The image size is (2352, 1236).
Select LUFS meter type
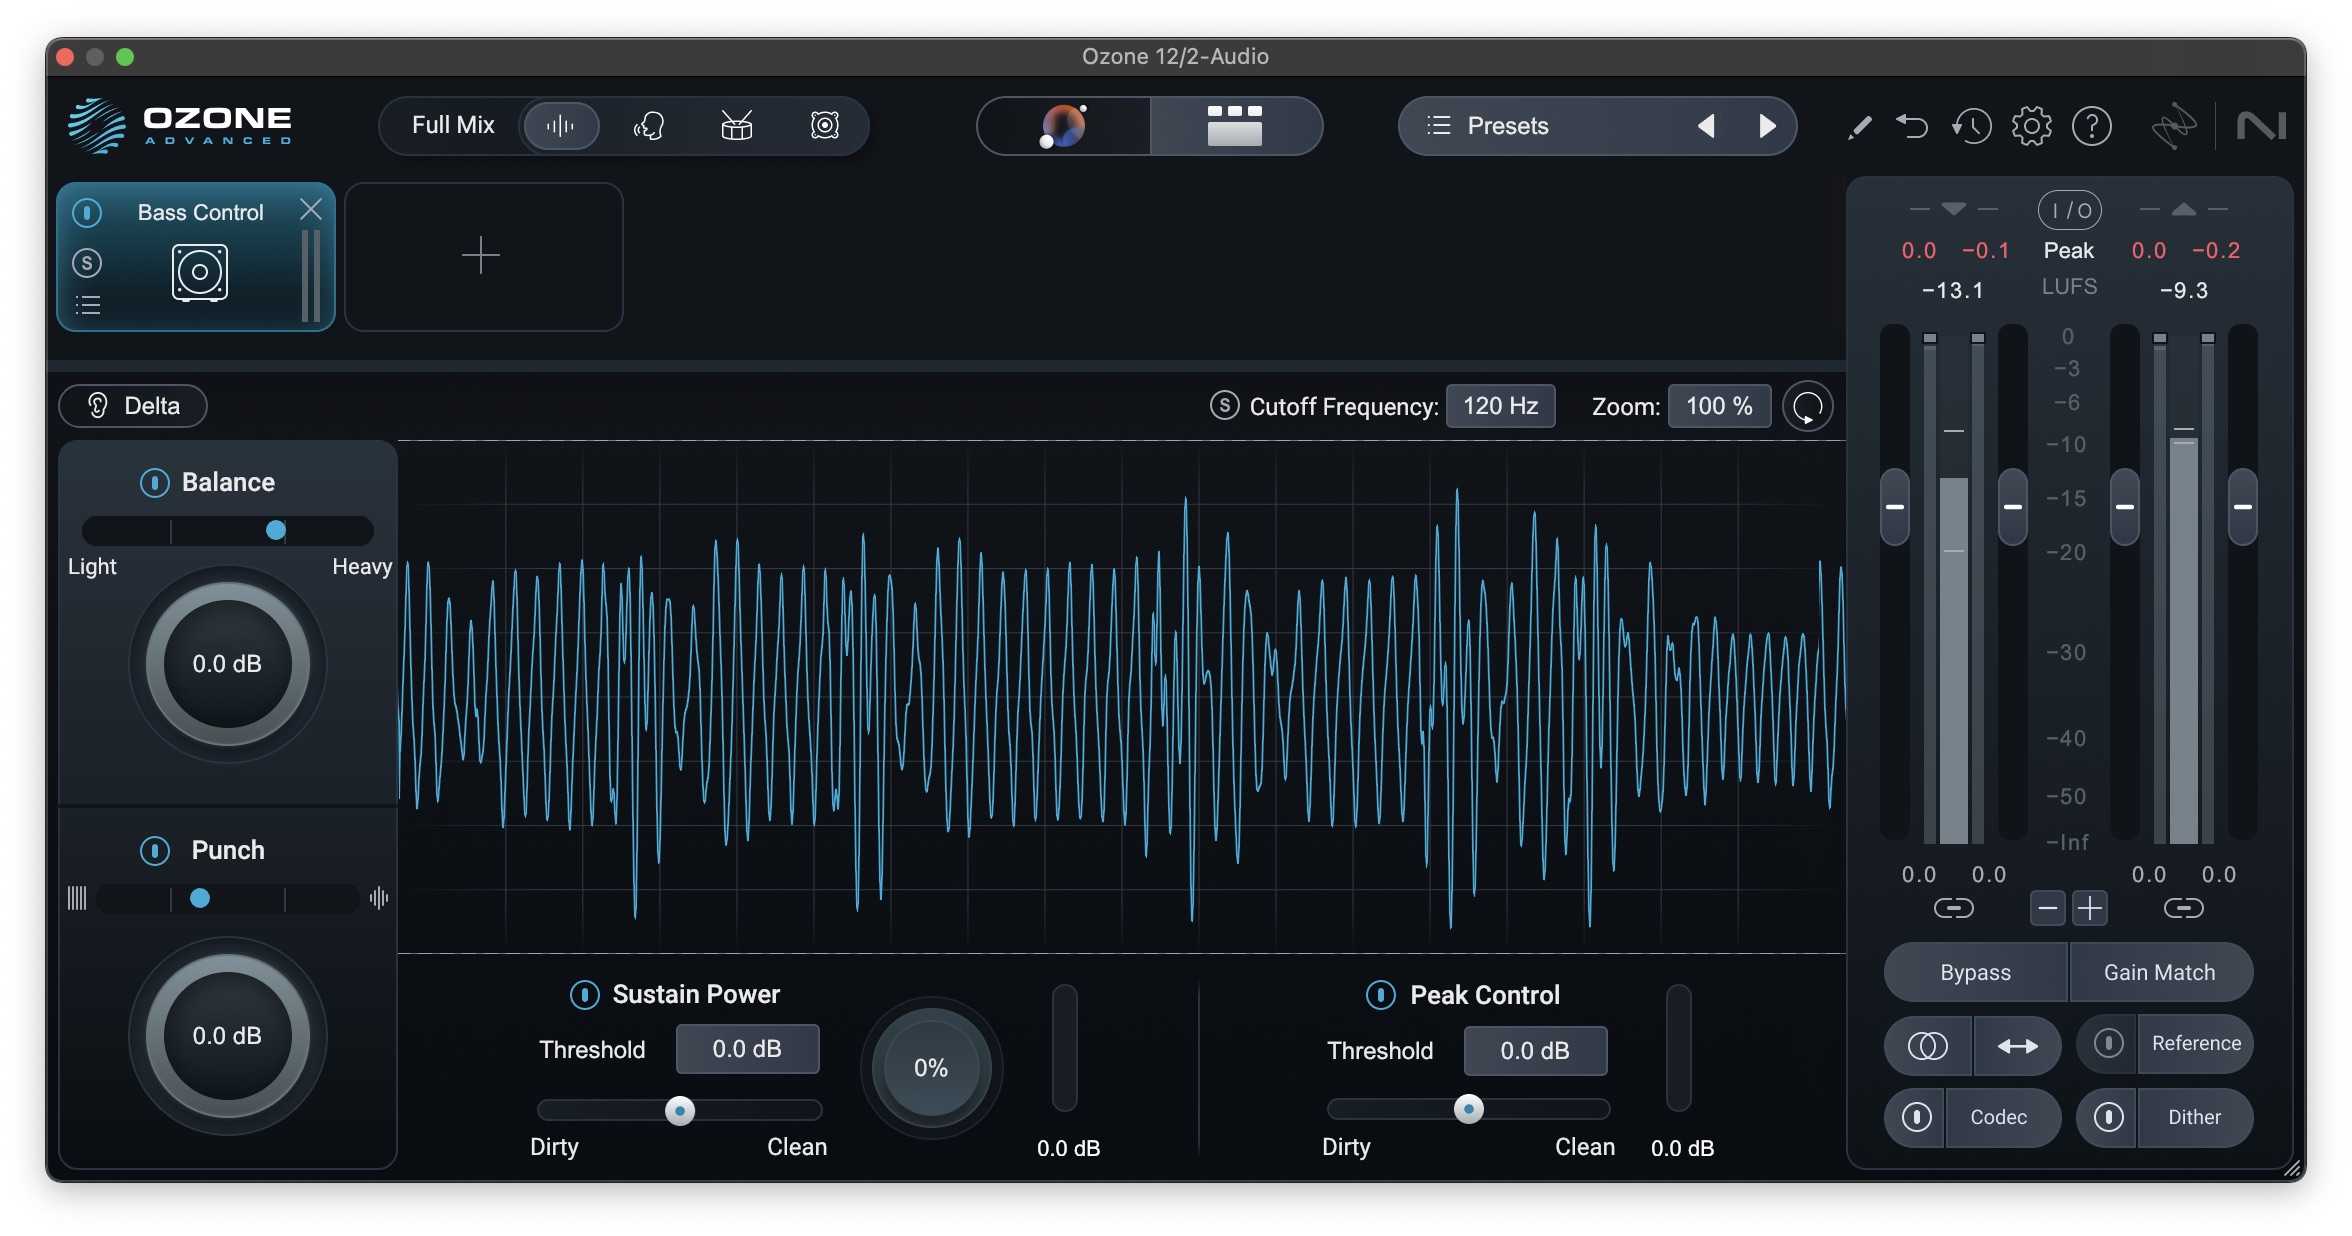click(2069, 286)
